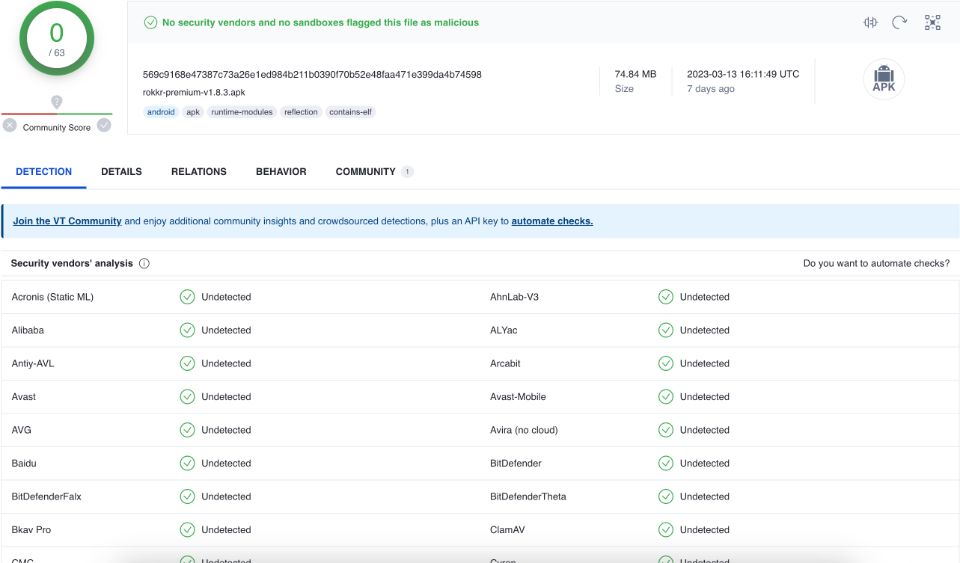Click Alibaba undetected check icon
Image resolution: width=960 pixels, height=563 pixels.
point(187,330)
